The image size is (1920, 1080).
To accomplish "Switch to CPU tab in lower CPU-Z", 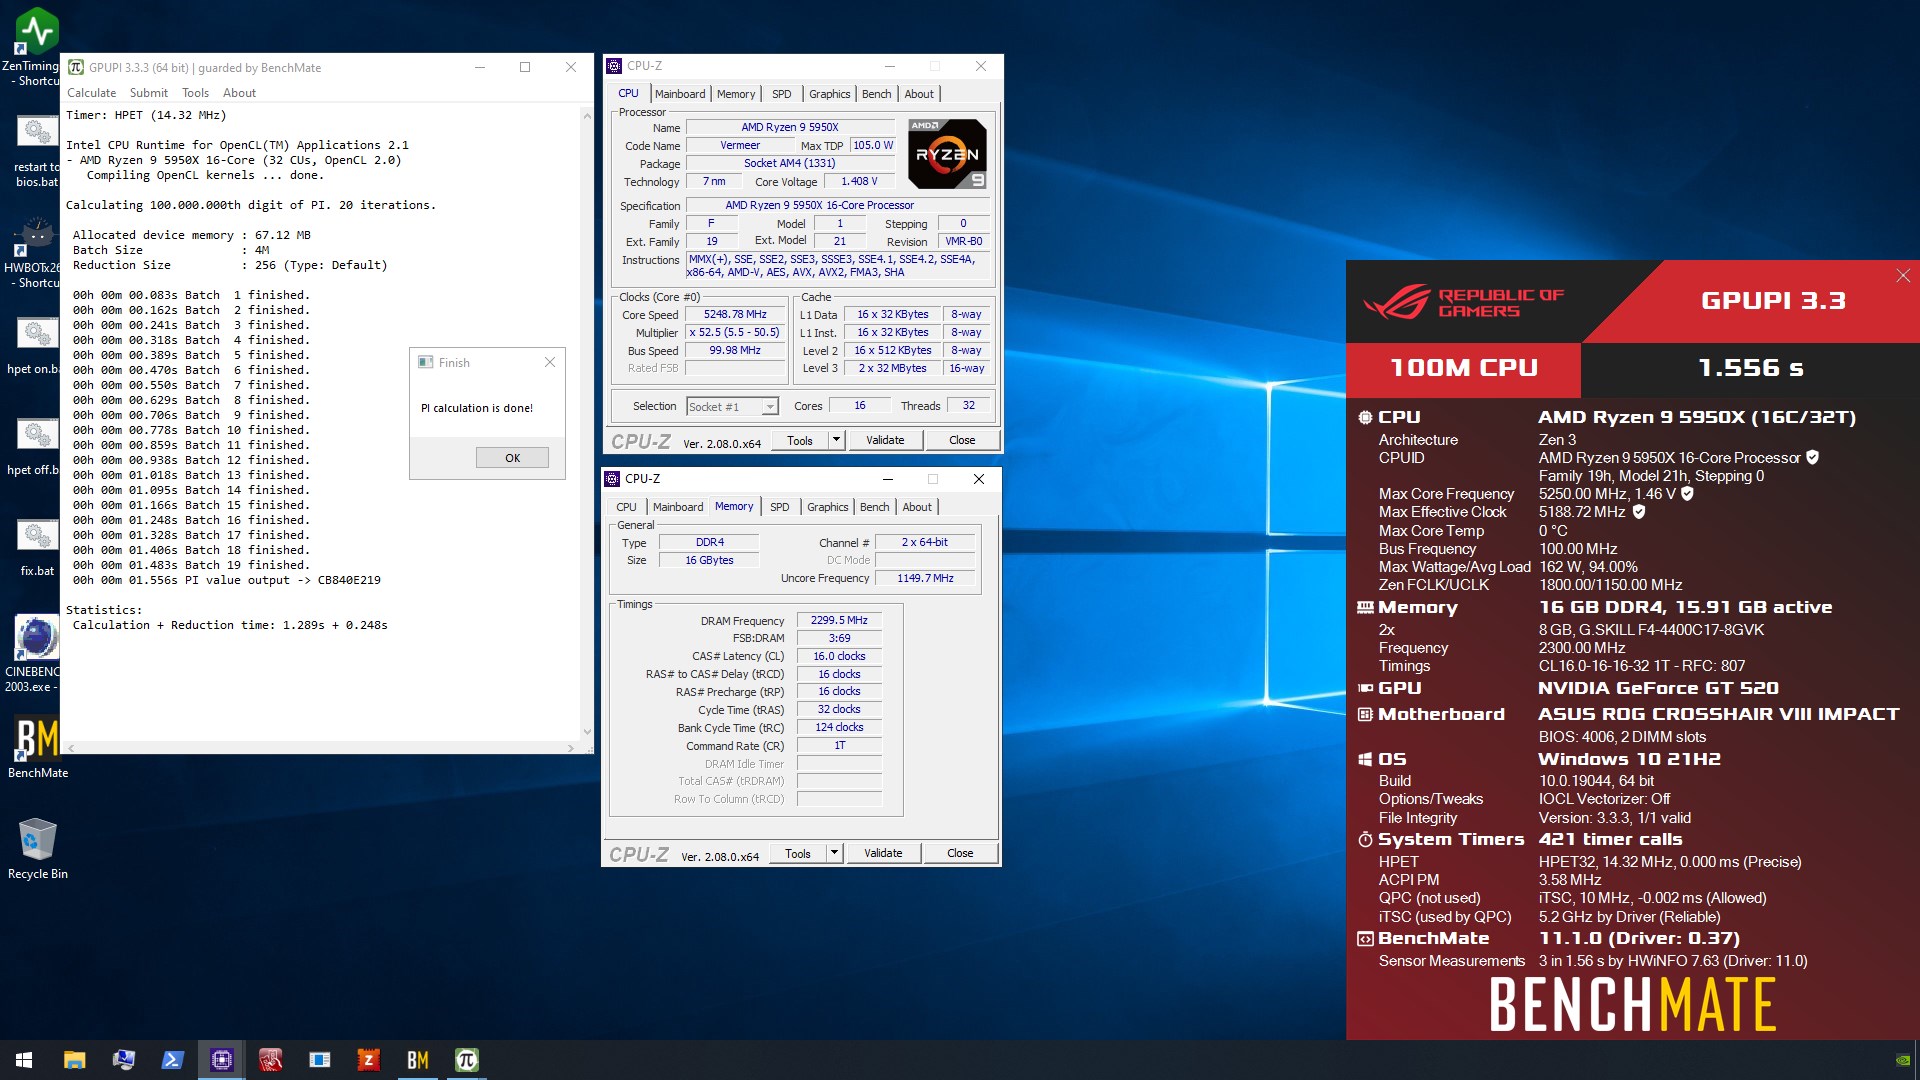I will click(x=626, y=507).
